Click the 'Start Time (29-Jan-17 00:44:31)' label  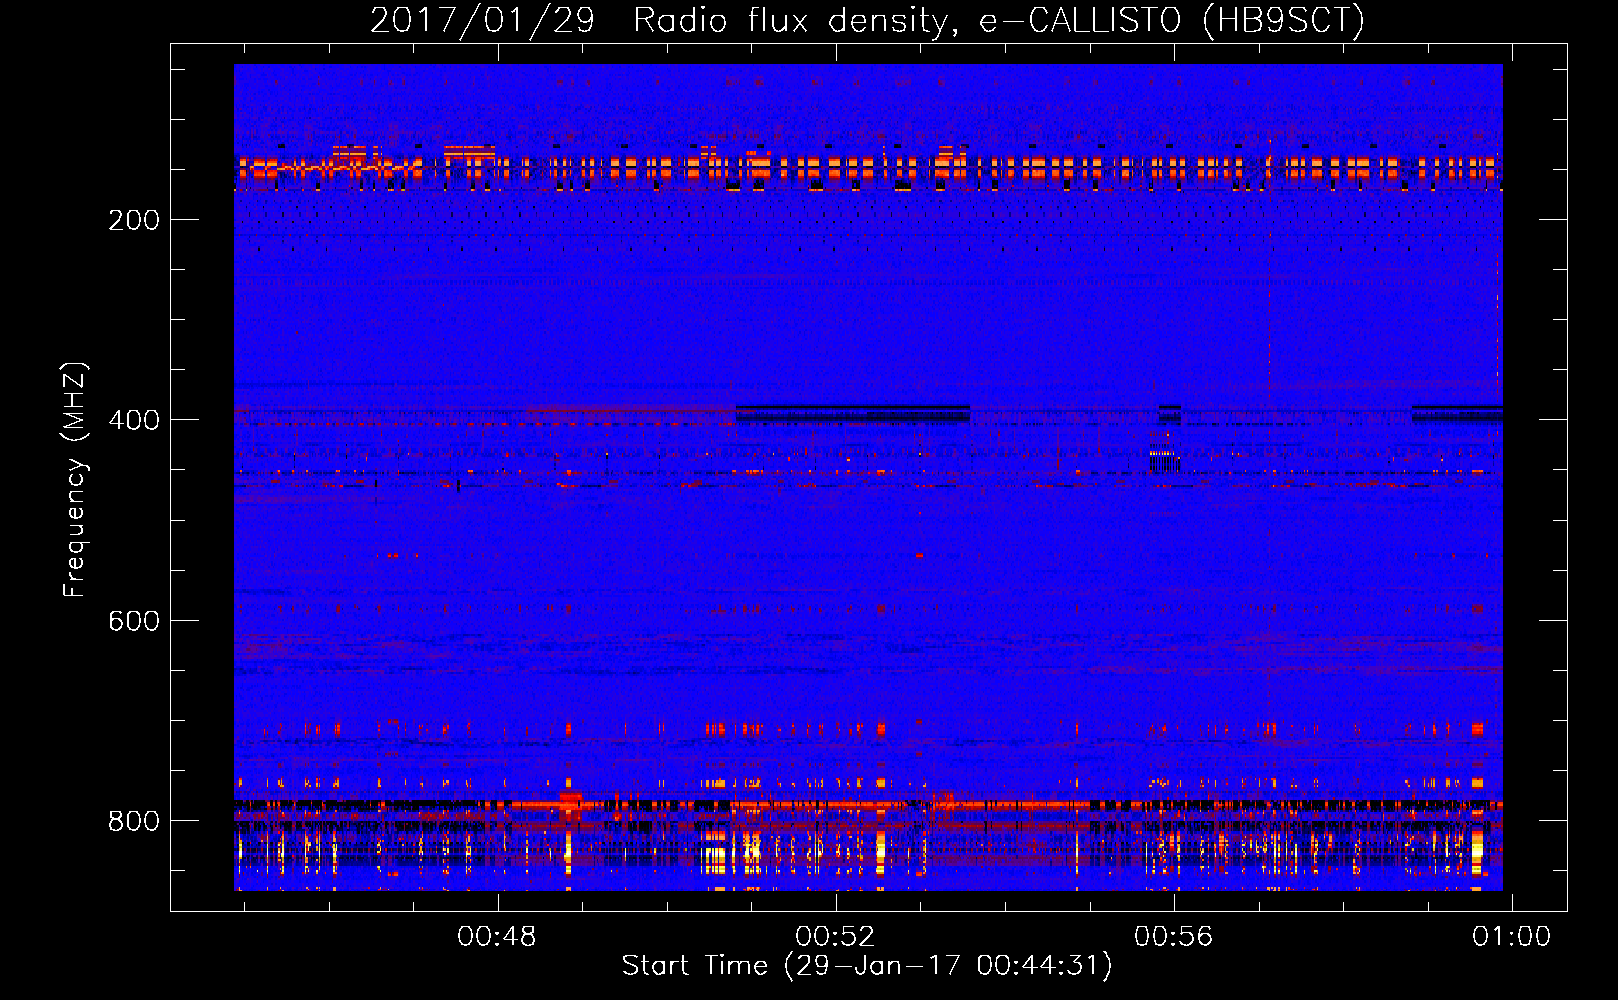pos(867,966)
